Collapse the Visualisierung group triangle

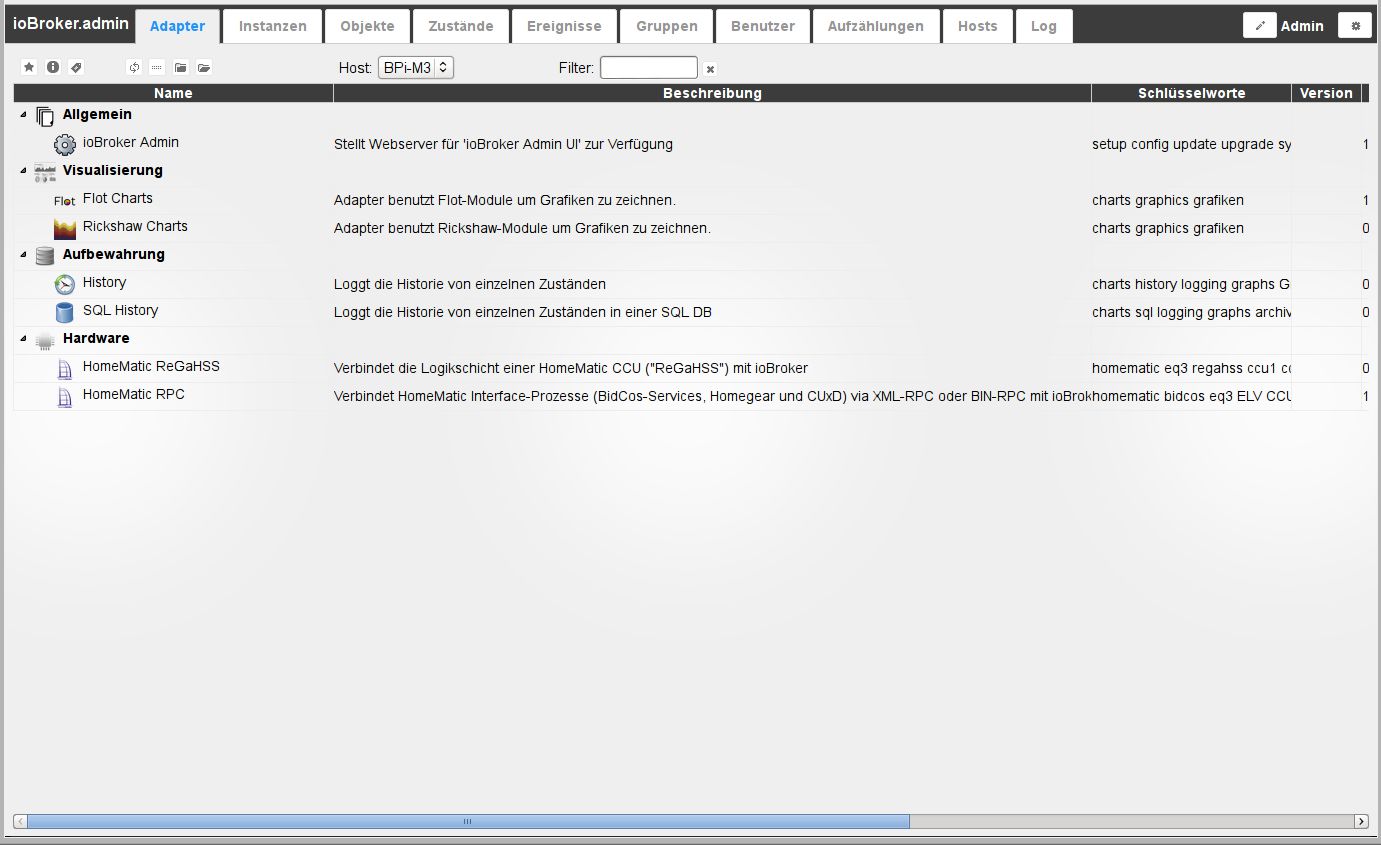click(24, 171)
